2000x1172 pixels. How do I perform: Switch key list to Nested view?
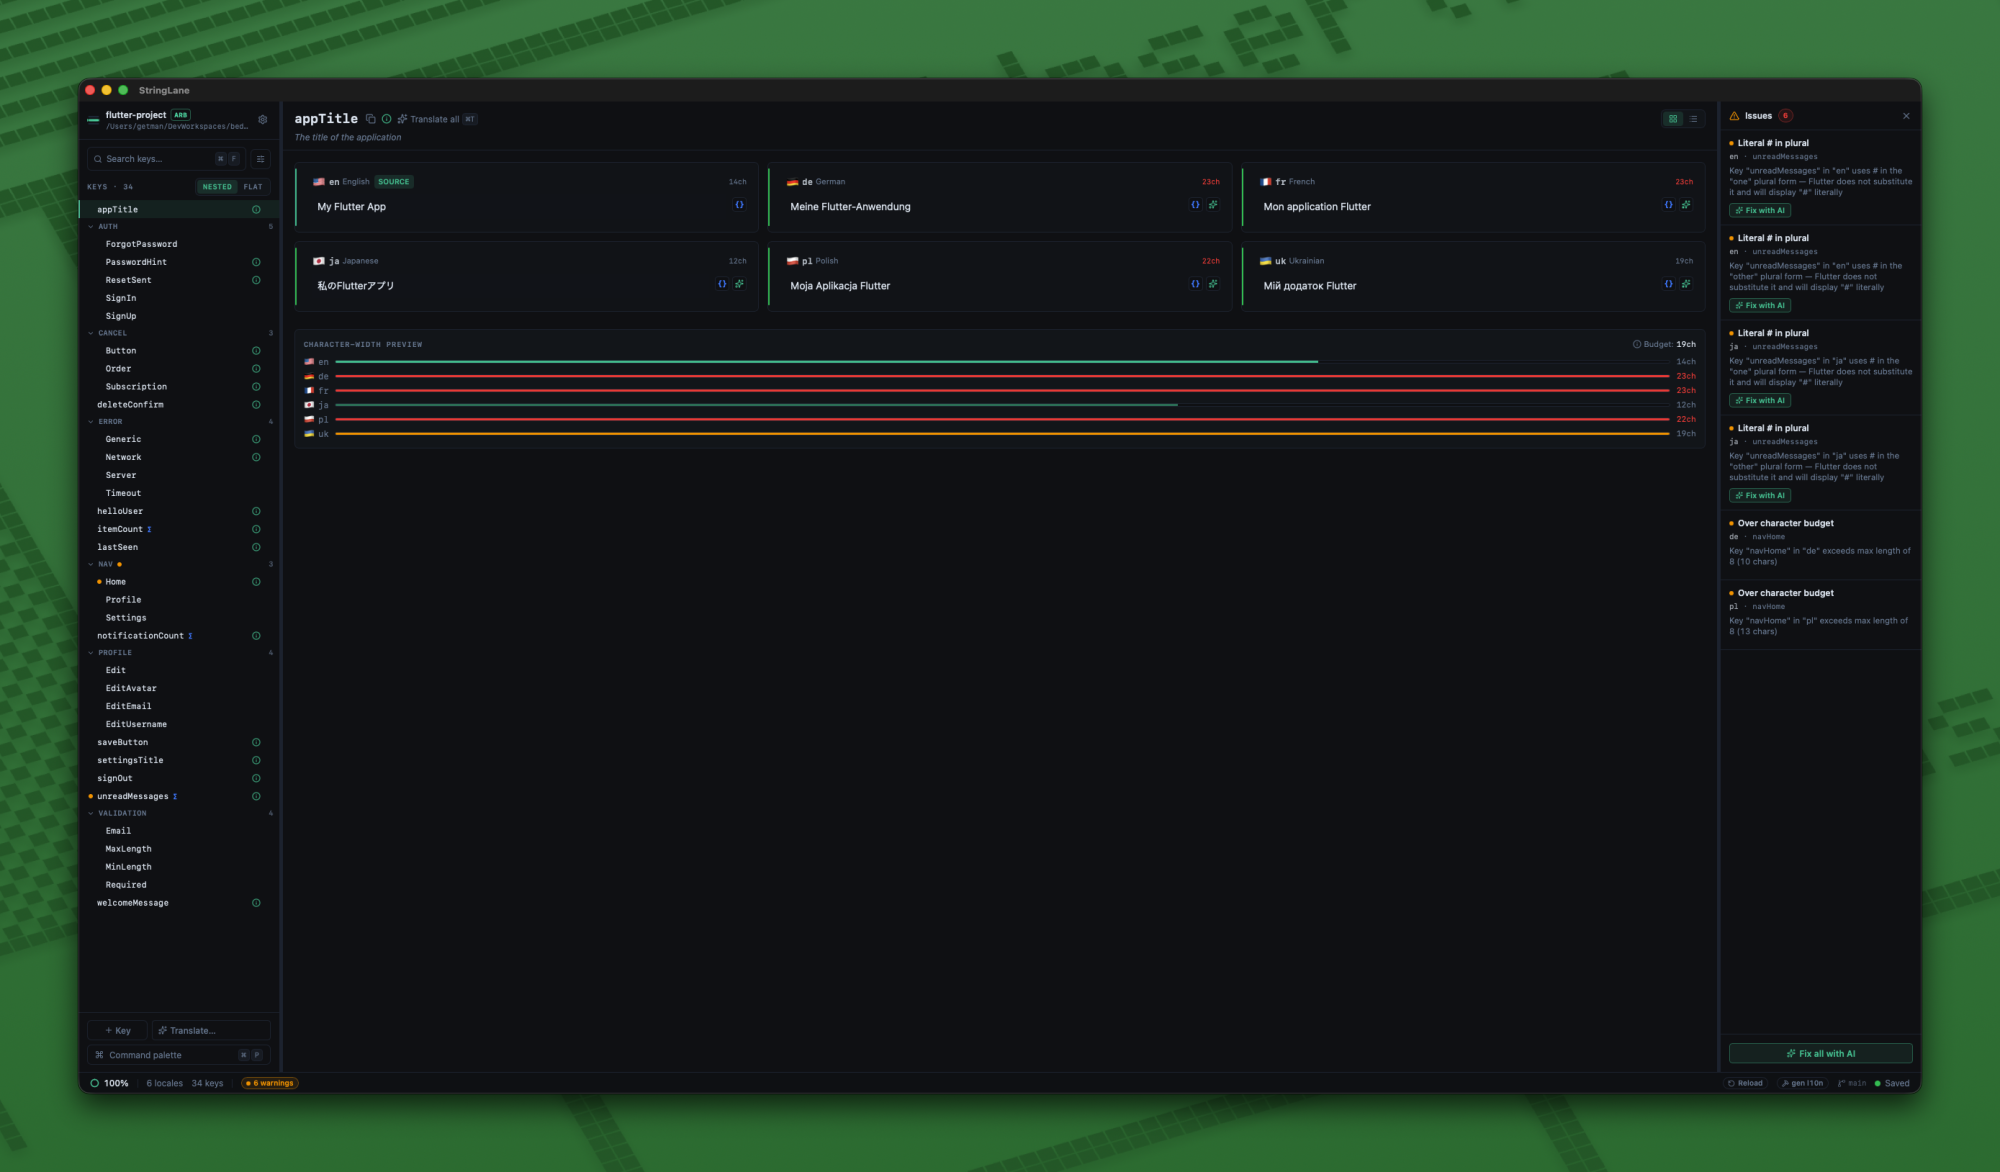tap(217, 187)
